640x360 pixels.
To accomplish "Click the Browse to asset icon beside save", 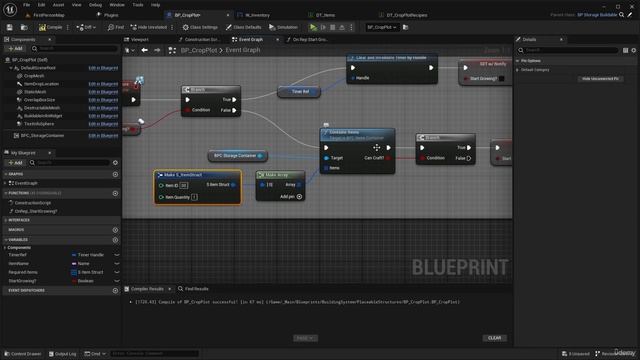I will click(24, 27).
